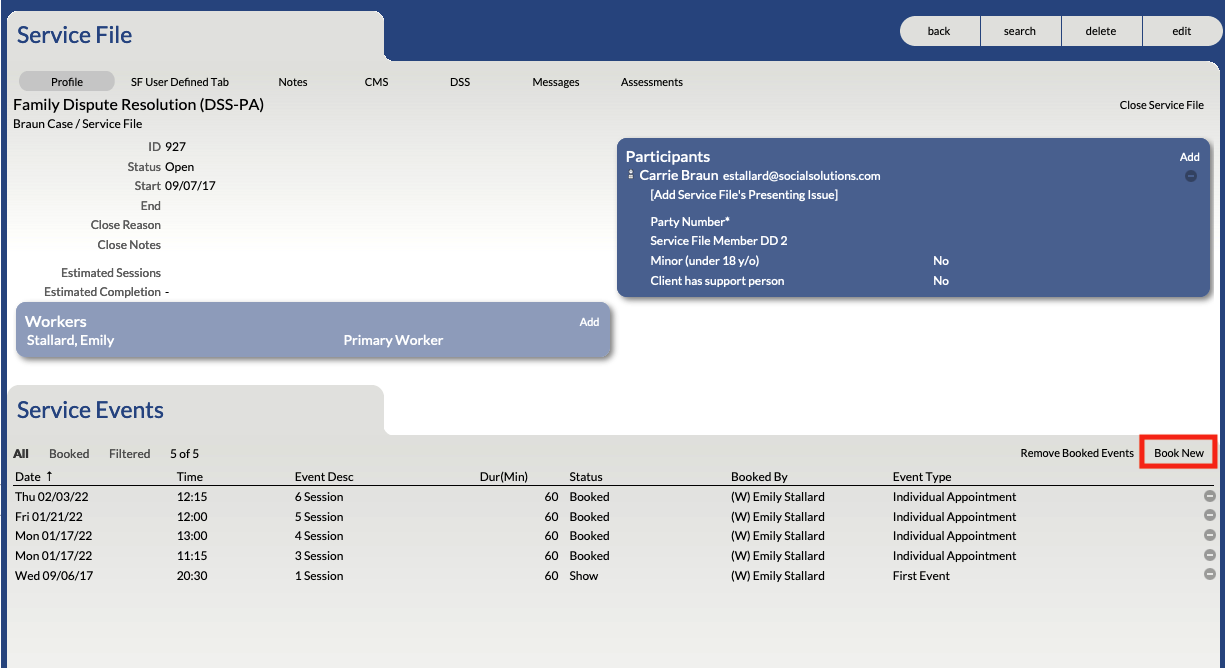This screenshot has width=1225, height=668.
Task: Add a worker in Workers panel
Action: 589,322
